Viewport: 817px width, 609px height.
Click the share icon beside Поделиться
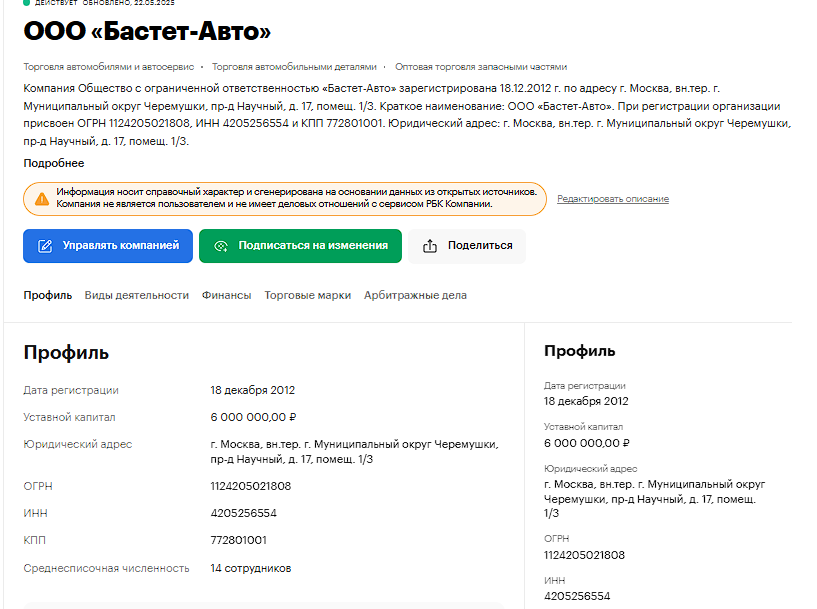430,246
